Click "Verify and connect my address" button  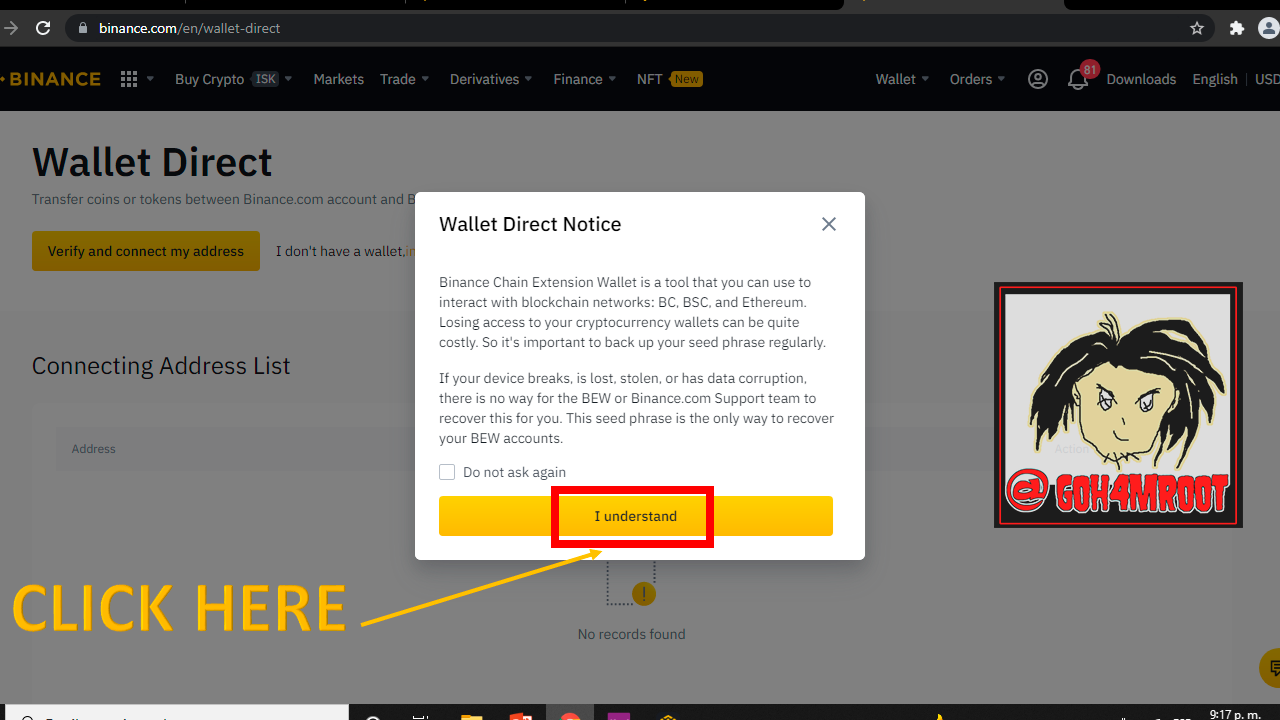[146, 251]
